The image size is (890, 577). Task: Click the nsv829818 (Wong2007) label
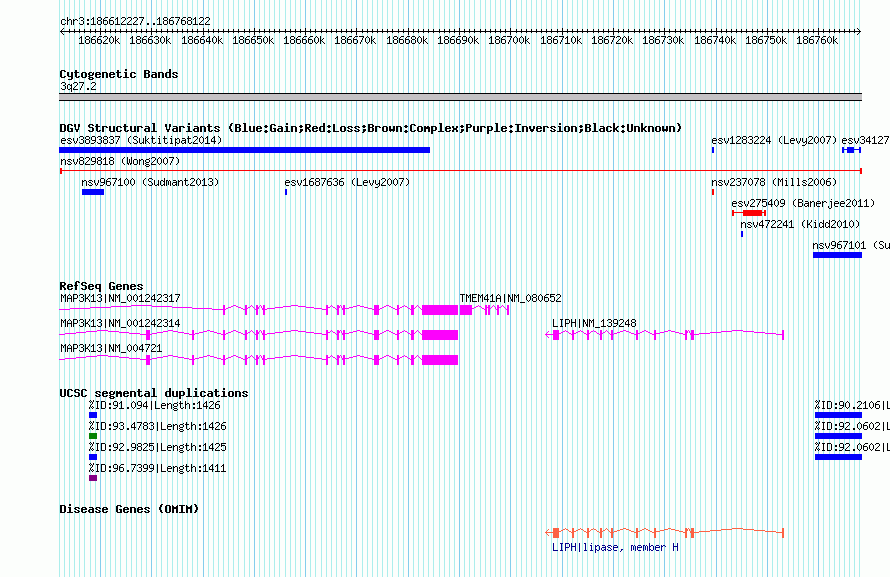(120, 161)
